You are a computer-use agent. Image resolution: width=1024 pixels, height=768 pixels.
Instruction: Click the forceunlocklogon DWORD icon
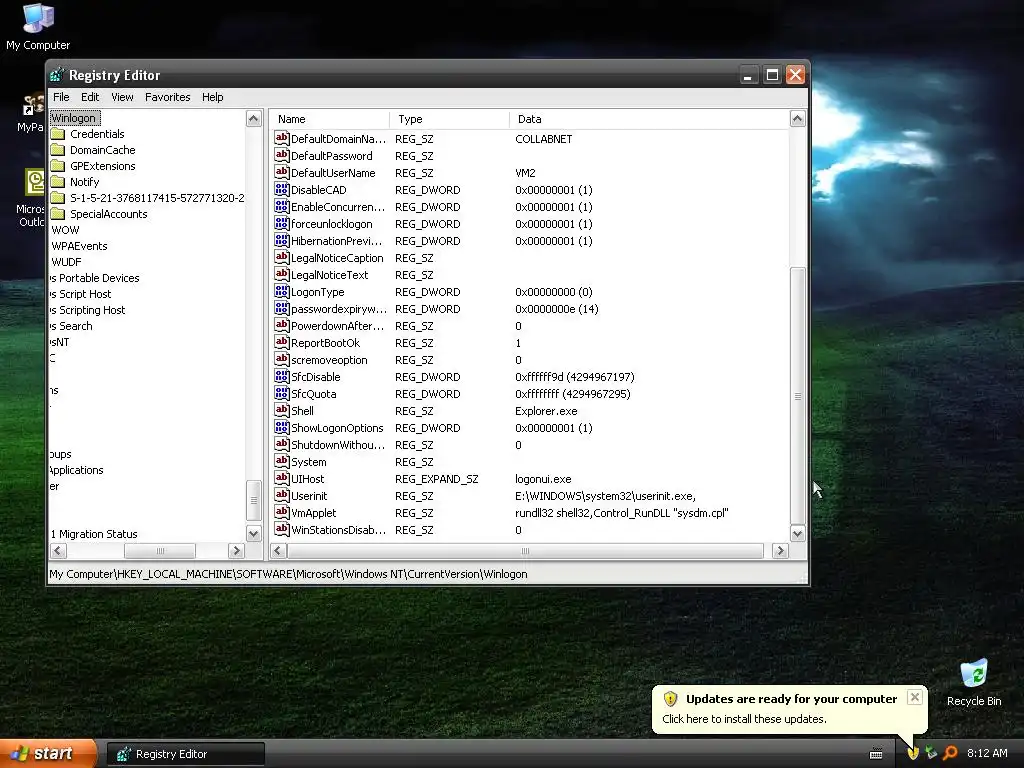(281, 223)
